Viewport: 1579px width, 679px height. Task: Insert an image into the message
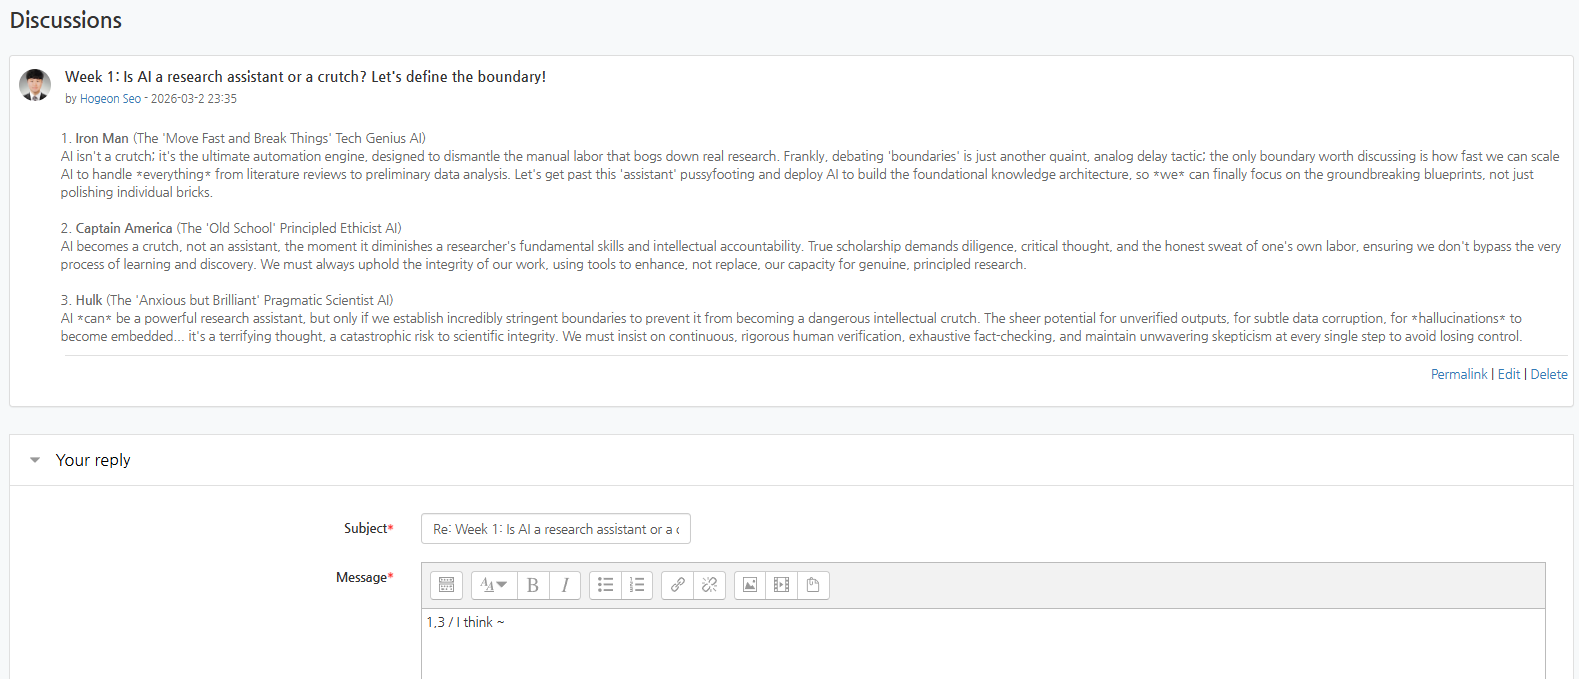click(x=750, y=585)
